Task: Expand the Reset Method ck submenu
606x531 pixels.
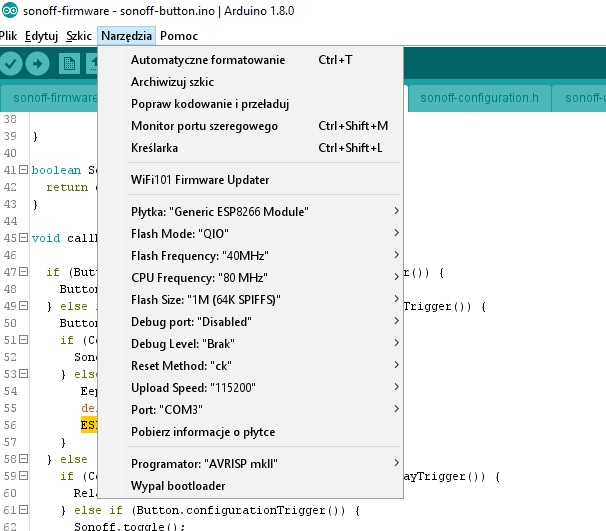Action: (250, 366)
